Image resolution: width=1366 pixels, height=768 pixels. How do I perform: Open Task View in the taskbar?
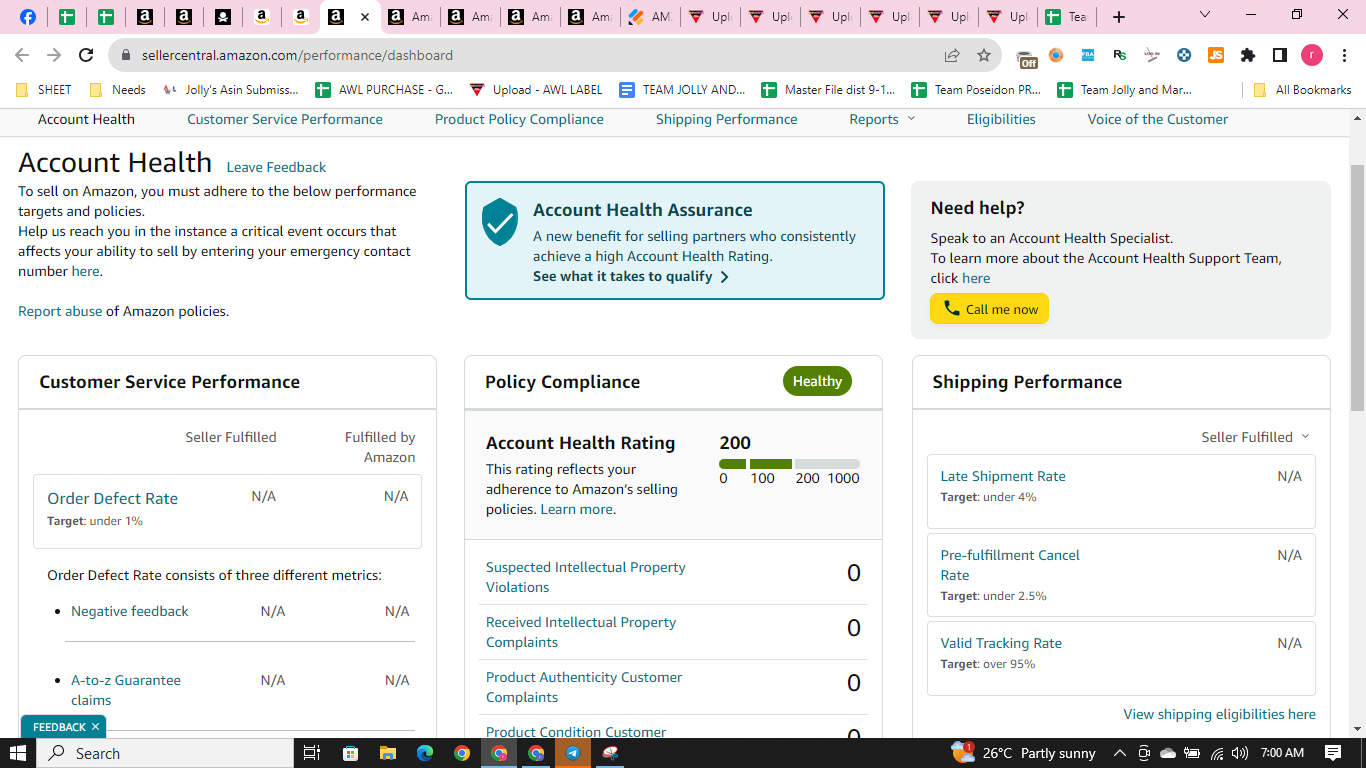[311, 753]
